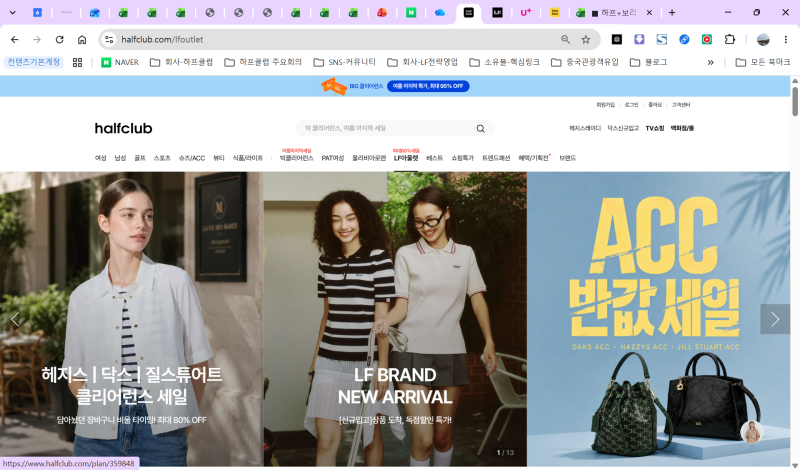Reload the halfclub page
Screen dimensions: 800x470
click(x=59, y=39)
